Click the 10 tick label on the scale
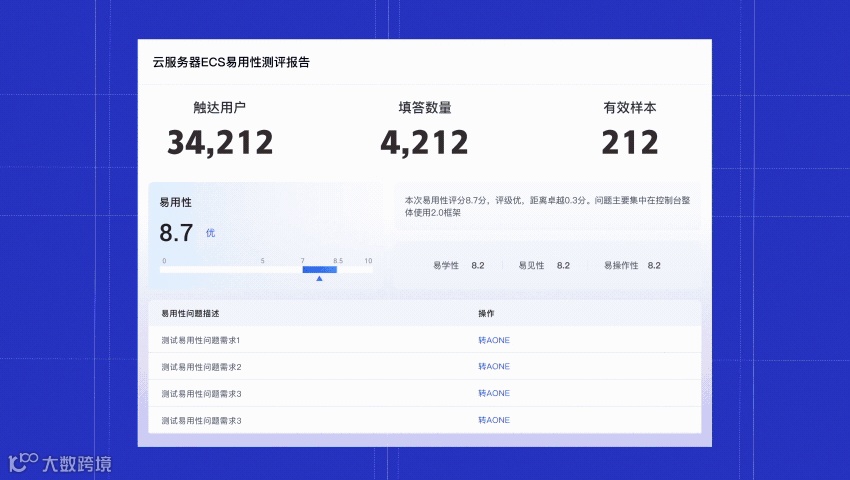 click(368, 261)
